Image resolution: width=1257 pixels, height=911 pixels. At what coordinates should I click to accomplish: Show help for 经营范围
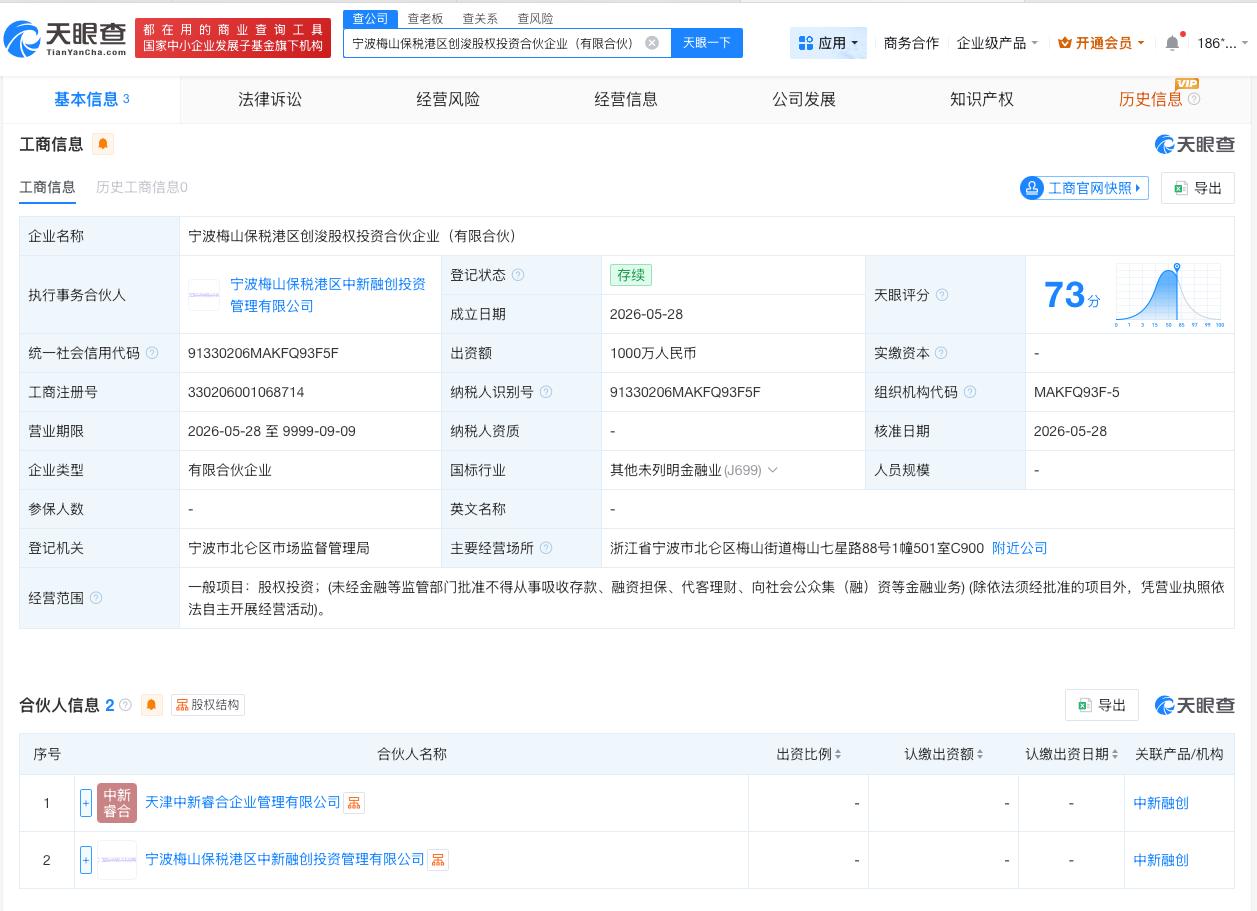96,598
